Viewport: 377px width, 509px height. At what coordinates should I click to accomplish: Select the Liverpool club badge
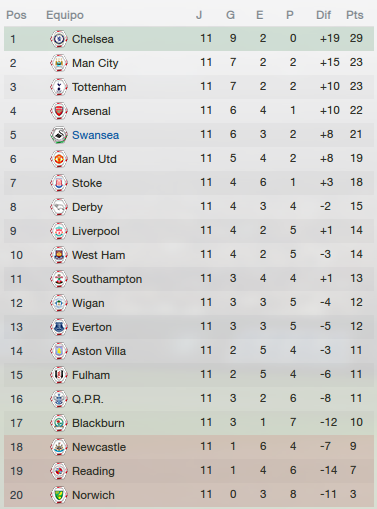click(59, 231)
